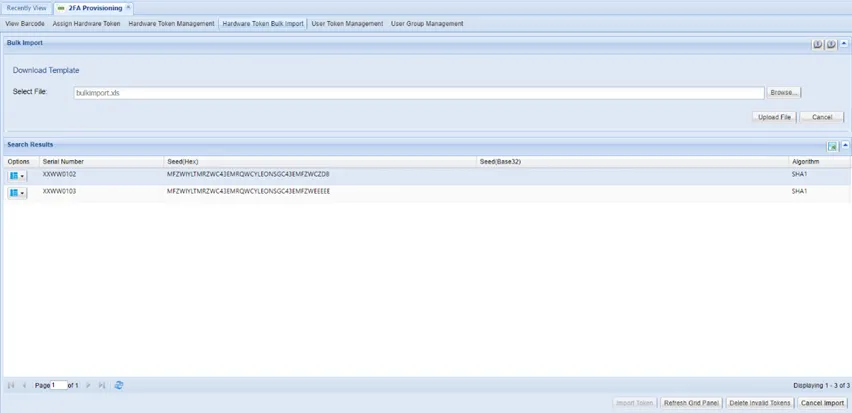Click the Download Template link
Image resolution: width=852 pixels, height=413 pixels.
point(46,71)
